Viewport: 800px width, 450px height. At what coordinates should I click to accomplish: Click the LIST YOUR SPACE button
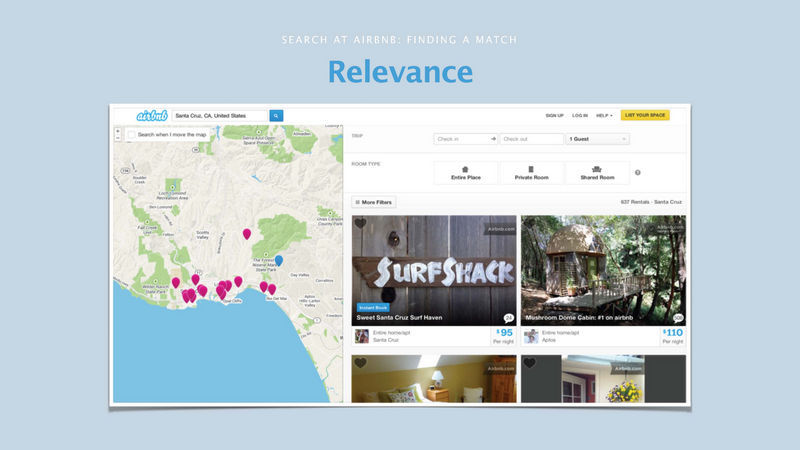[645, 115]
